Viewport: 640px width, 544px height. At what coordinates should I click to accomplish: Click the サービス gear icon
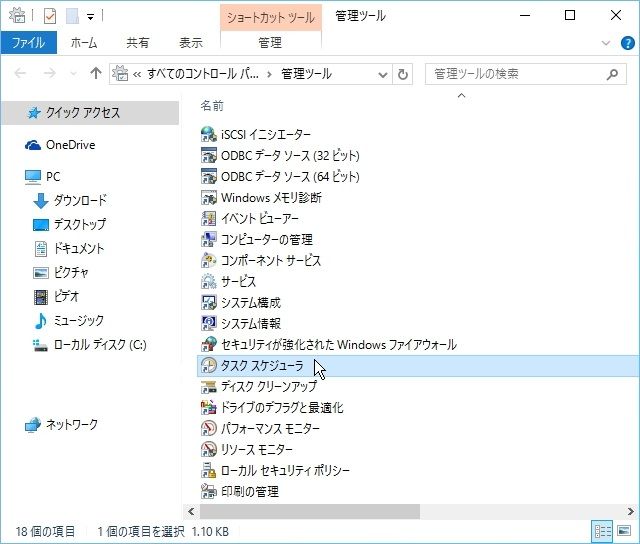[x=209, y=282]
